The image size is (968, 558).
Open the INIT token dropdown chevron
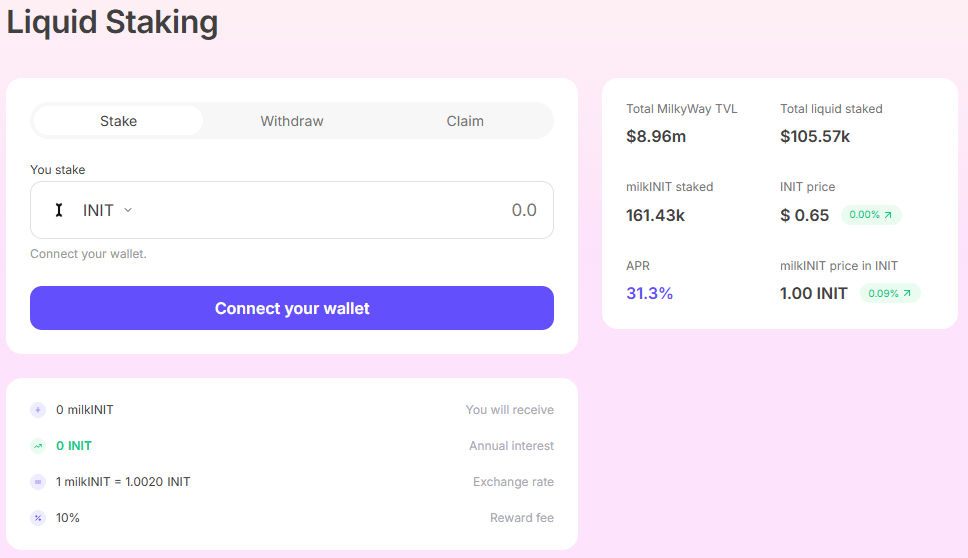pyautogui.click(x=128, y=210)
